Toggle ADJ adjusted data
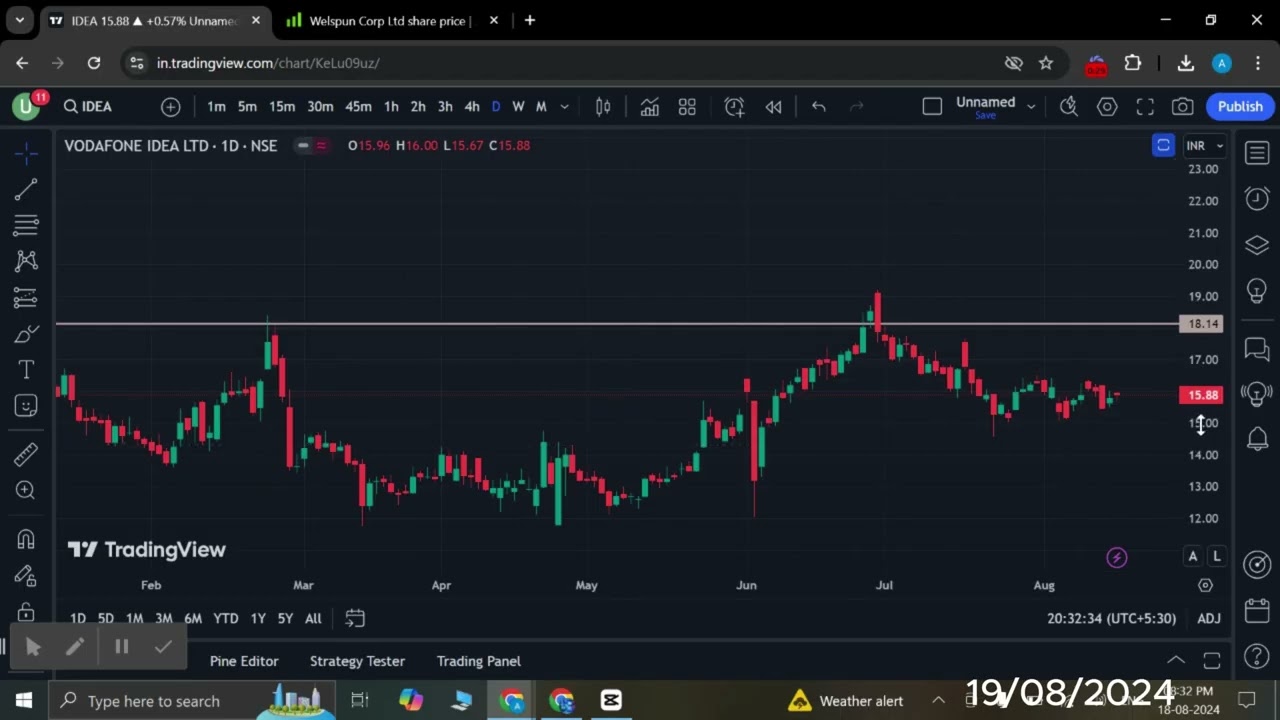1280x720 pixels. [x=1209, y=618]
